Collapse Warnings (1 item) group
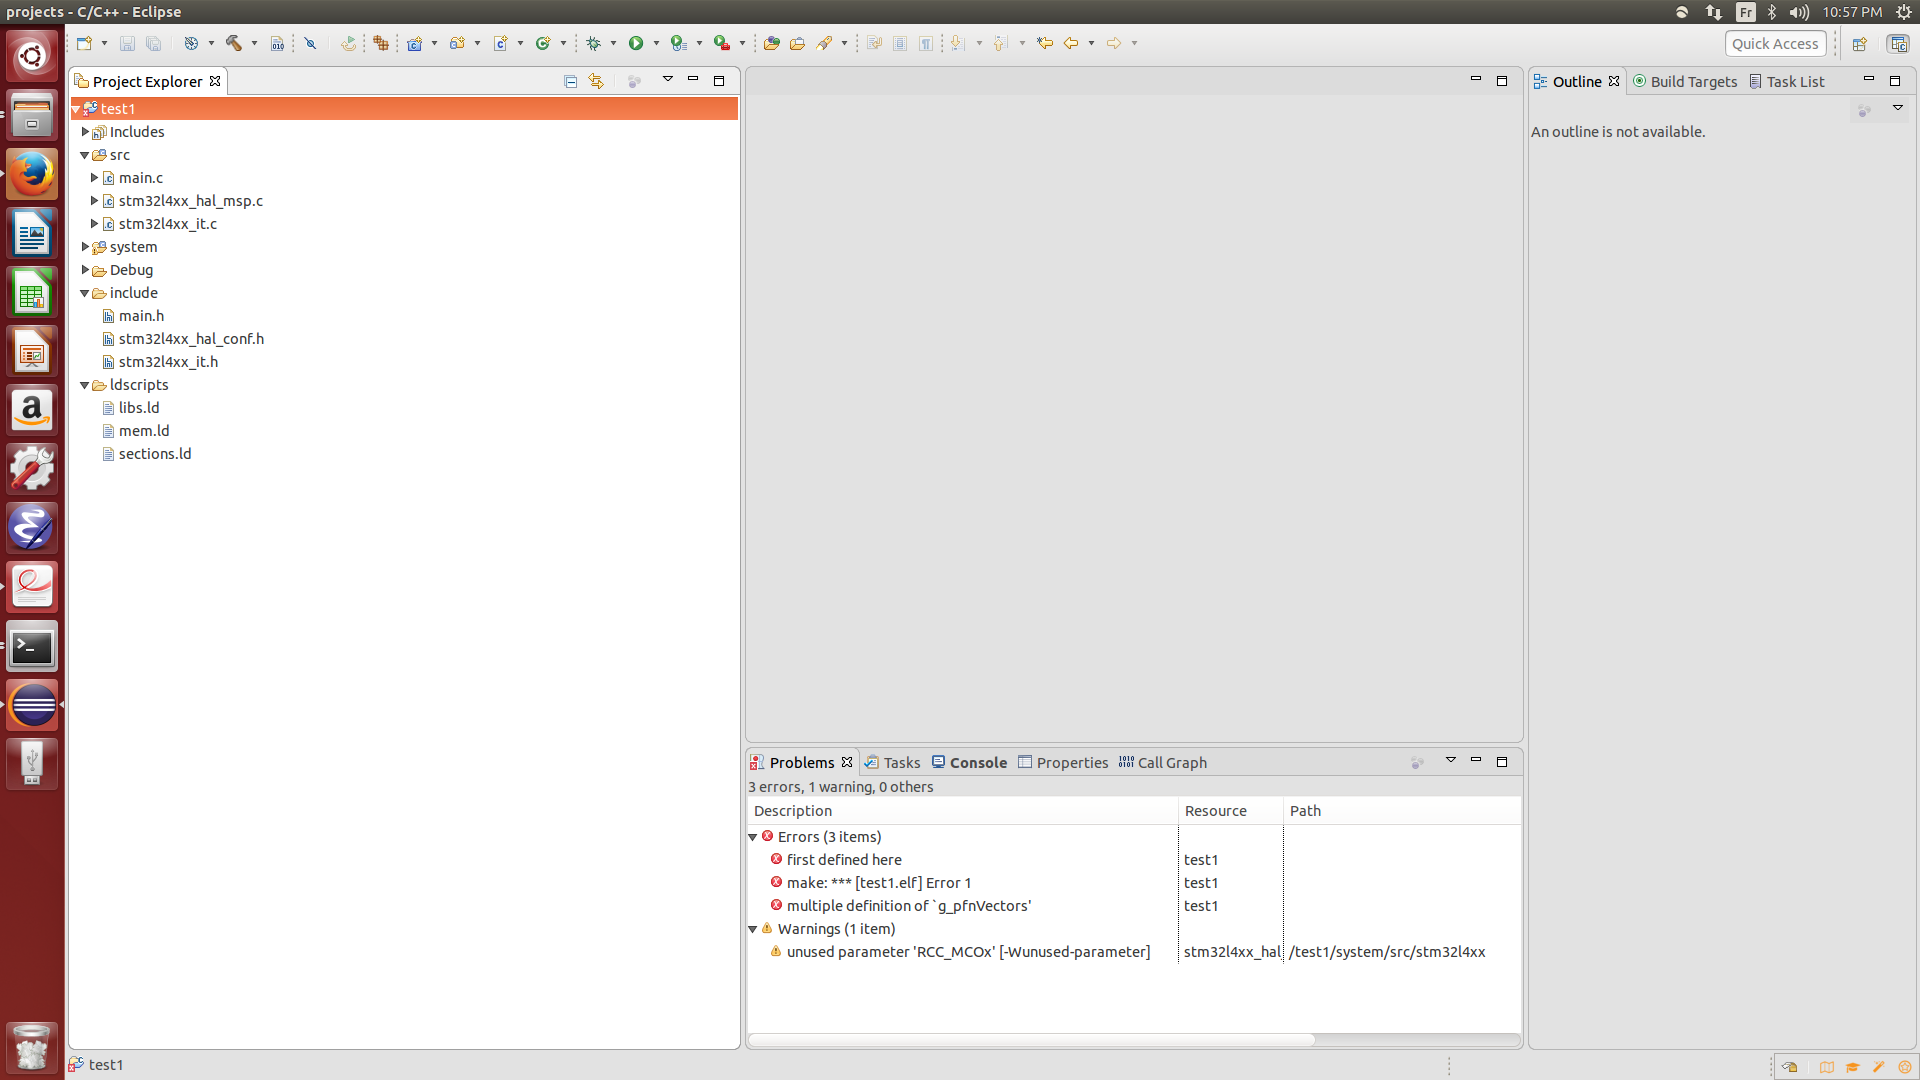 coord(753,929)
